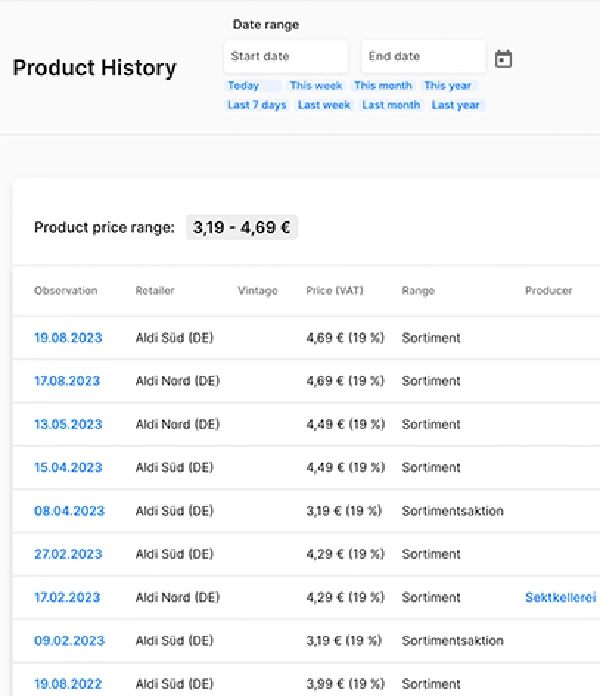Screen dimensions: 600x696
Task: Open the Sektkellerei producer link
Action: [561, 598]
